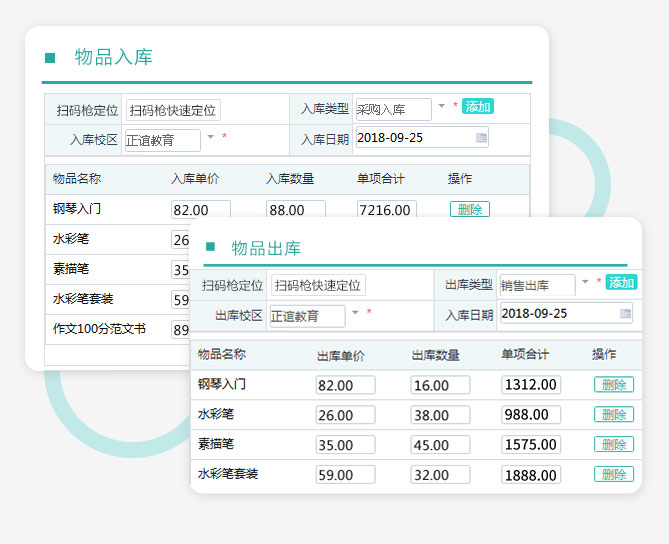Delete 水彩笔套装 row in 出库 table

(x=613, y=474)
